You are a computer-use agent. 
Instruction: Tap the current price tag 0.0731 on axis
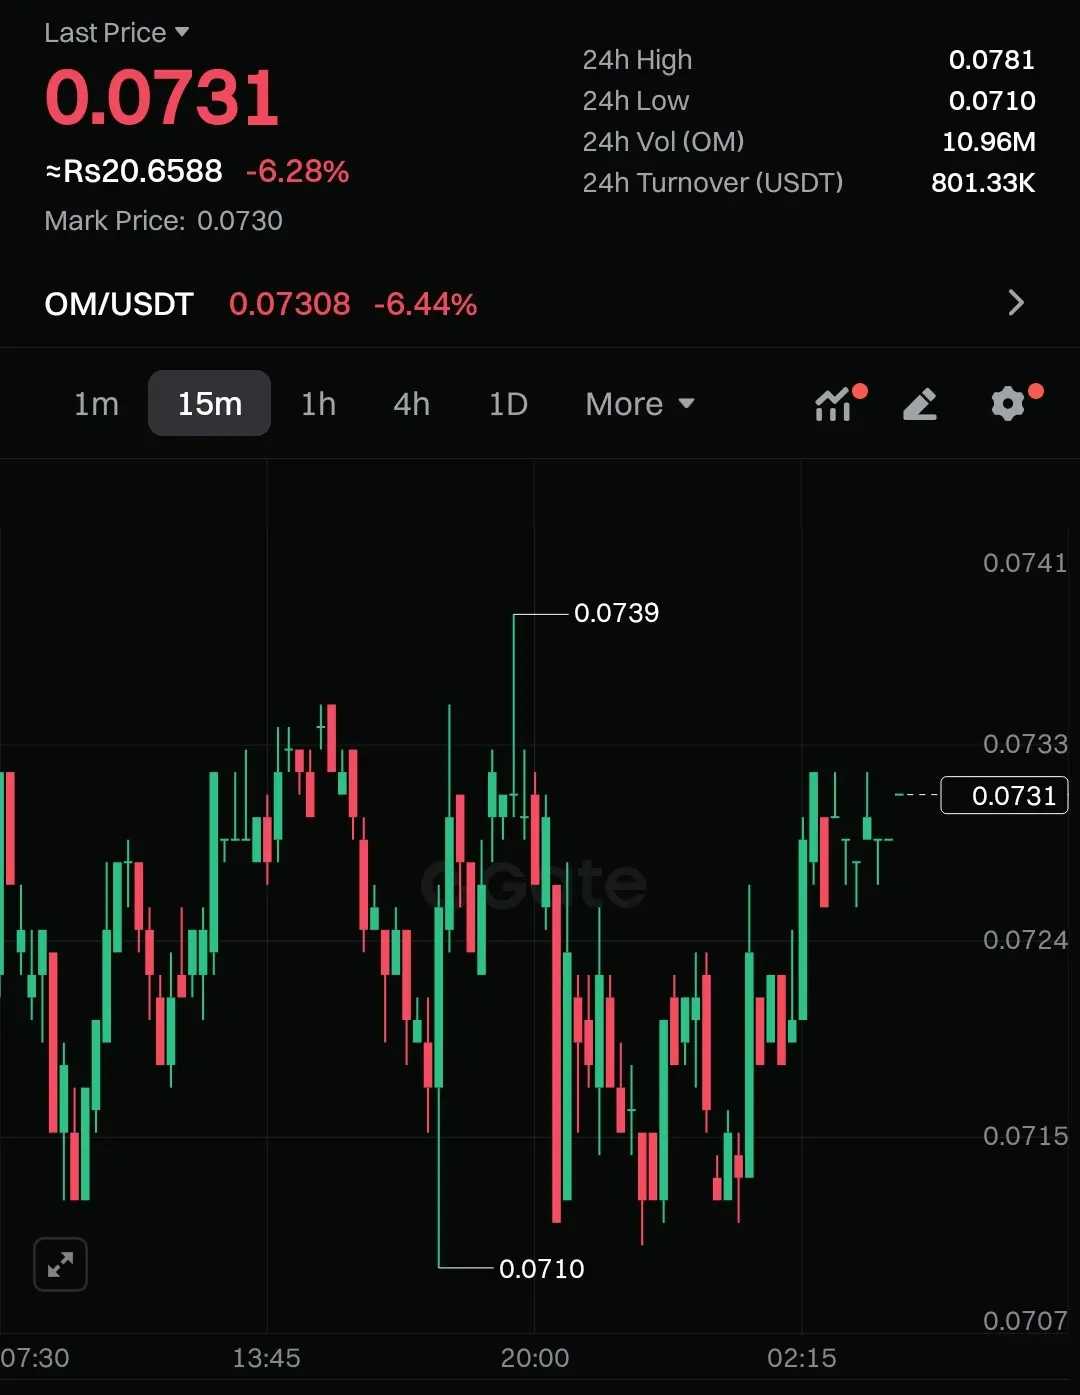(1005, 795)
